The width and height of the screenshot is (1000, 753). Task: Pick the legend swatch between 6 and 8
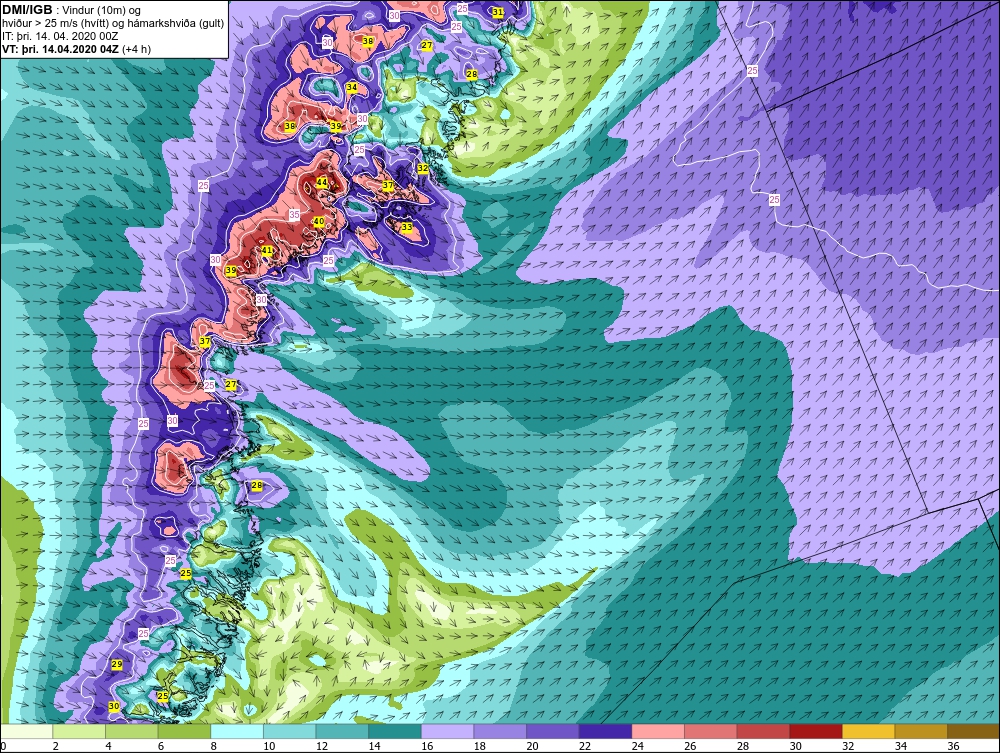coord(184,731)
